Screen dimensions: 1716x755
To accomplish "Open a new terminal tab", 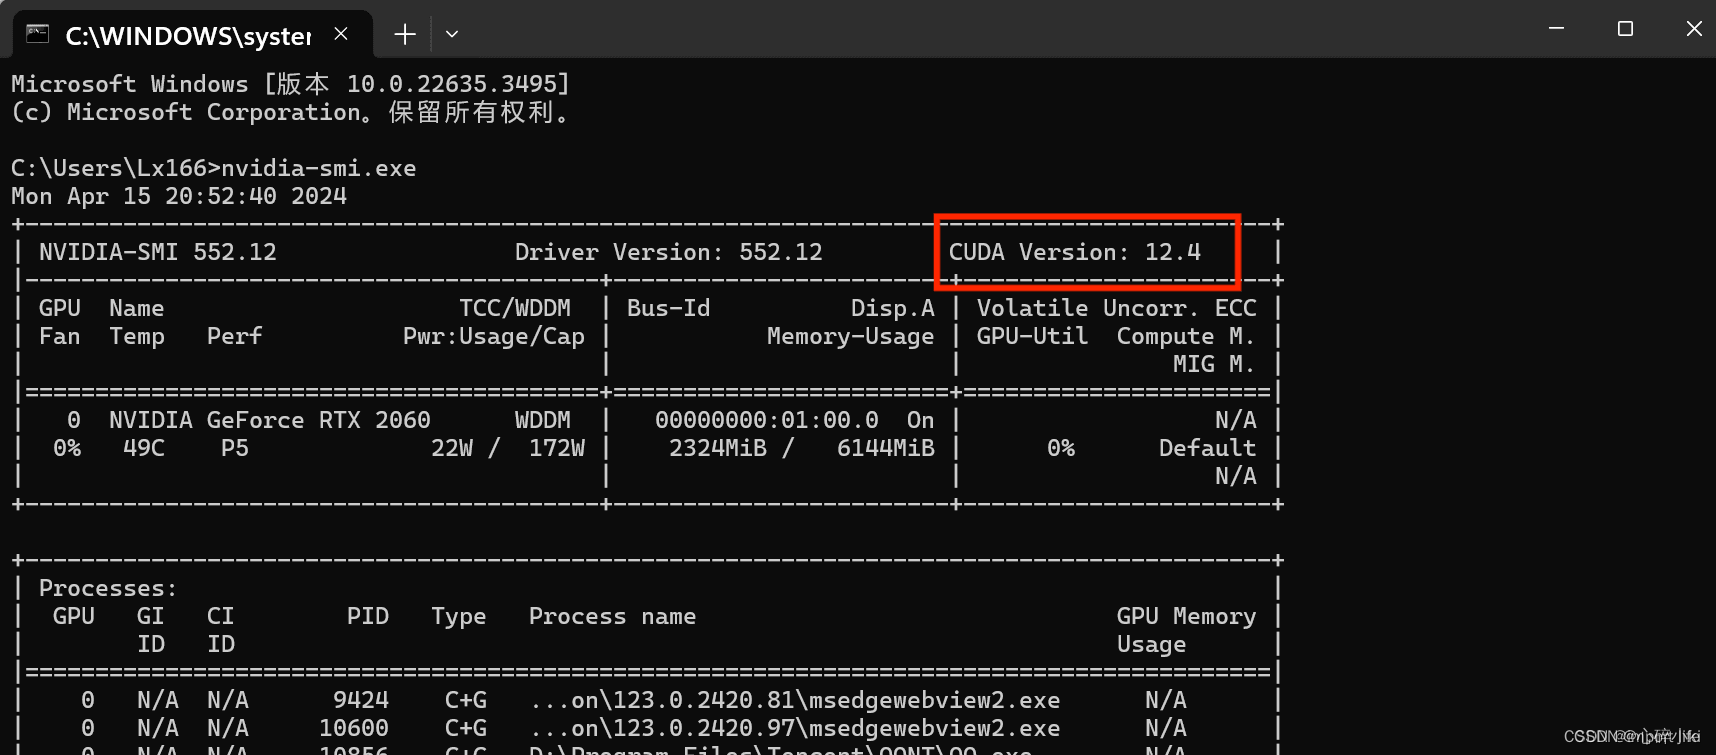I will tap(405, 35).
